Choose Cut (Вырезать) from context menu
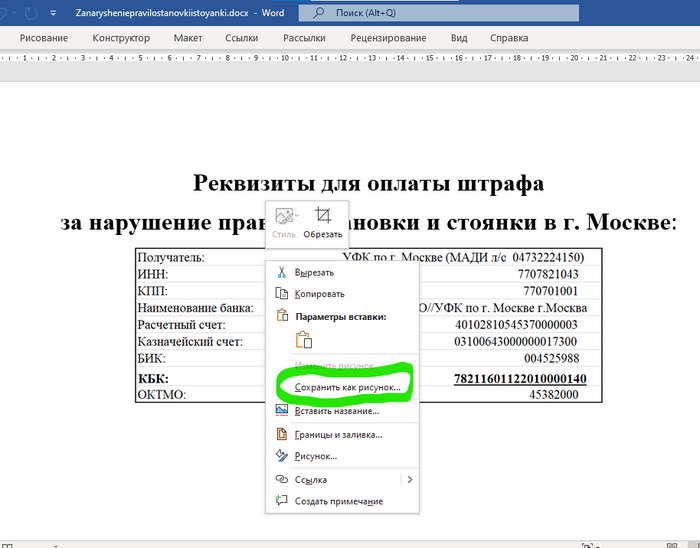700x548 pixels. pos(314,273)
